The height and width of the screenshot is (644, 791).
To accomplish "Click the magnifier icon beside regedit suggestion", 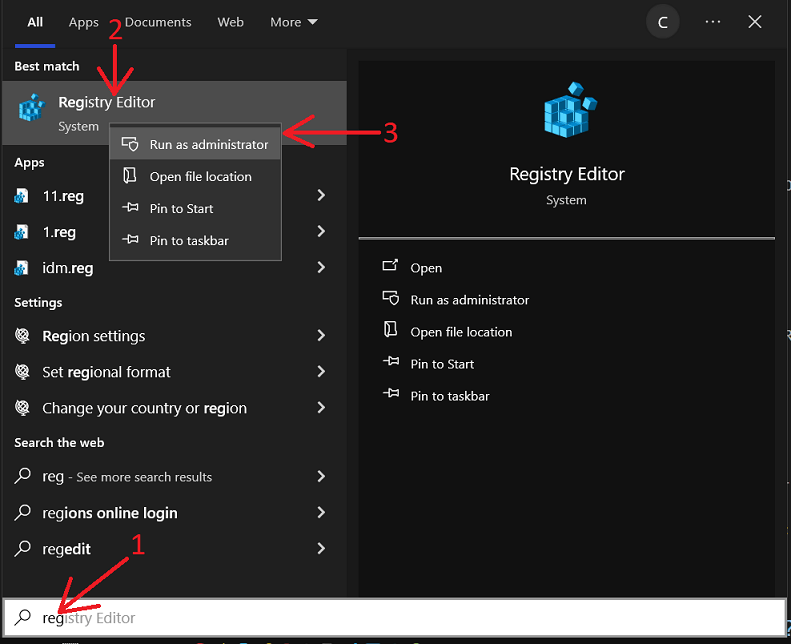I will [23, 548].
